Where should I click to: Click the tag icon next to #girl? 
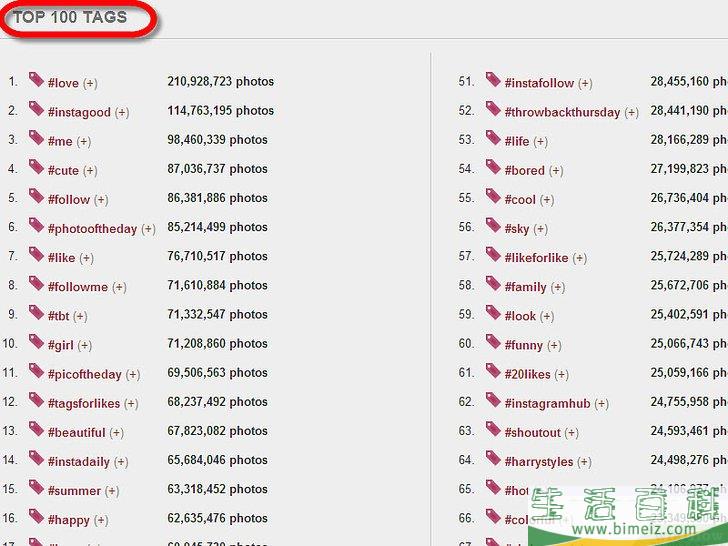click(36, 342)
